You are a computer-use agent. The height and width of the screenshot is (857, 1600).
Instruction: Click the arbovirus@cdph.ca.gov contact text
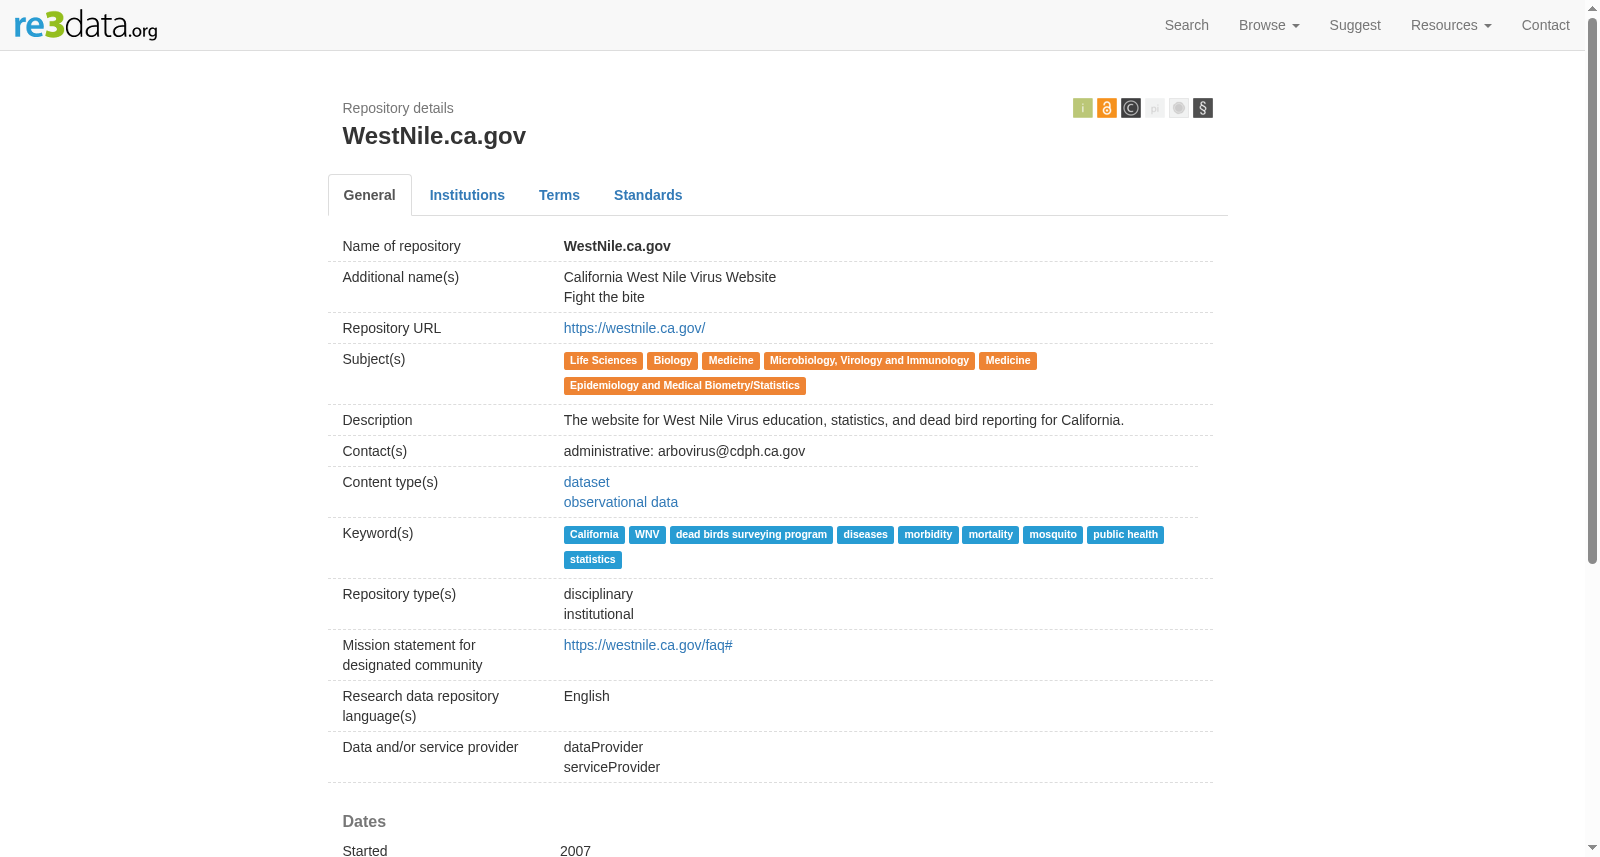[x=731, y=451]
